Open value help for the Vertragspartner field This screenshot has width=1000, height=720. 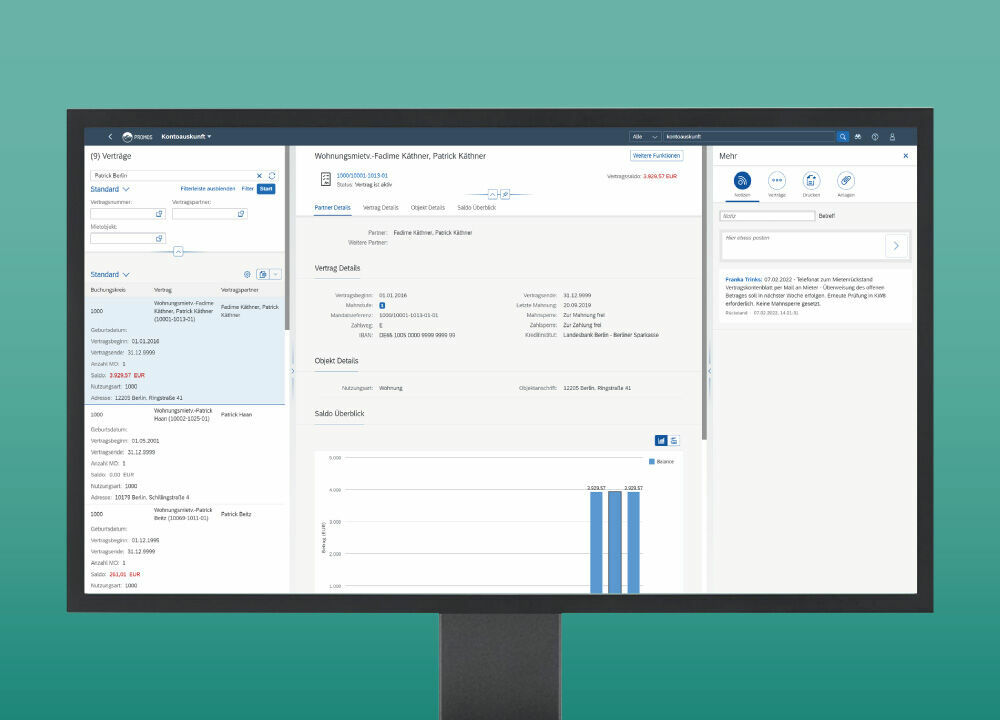(241, 214)
